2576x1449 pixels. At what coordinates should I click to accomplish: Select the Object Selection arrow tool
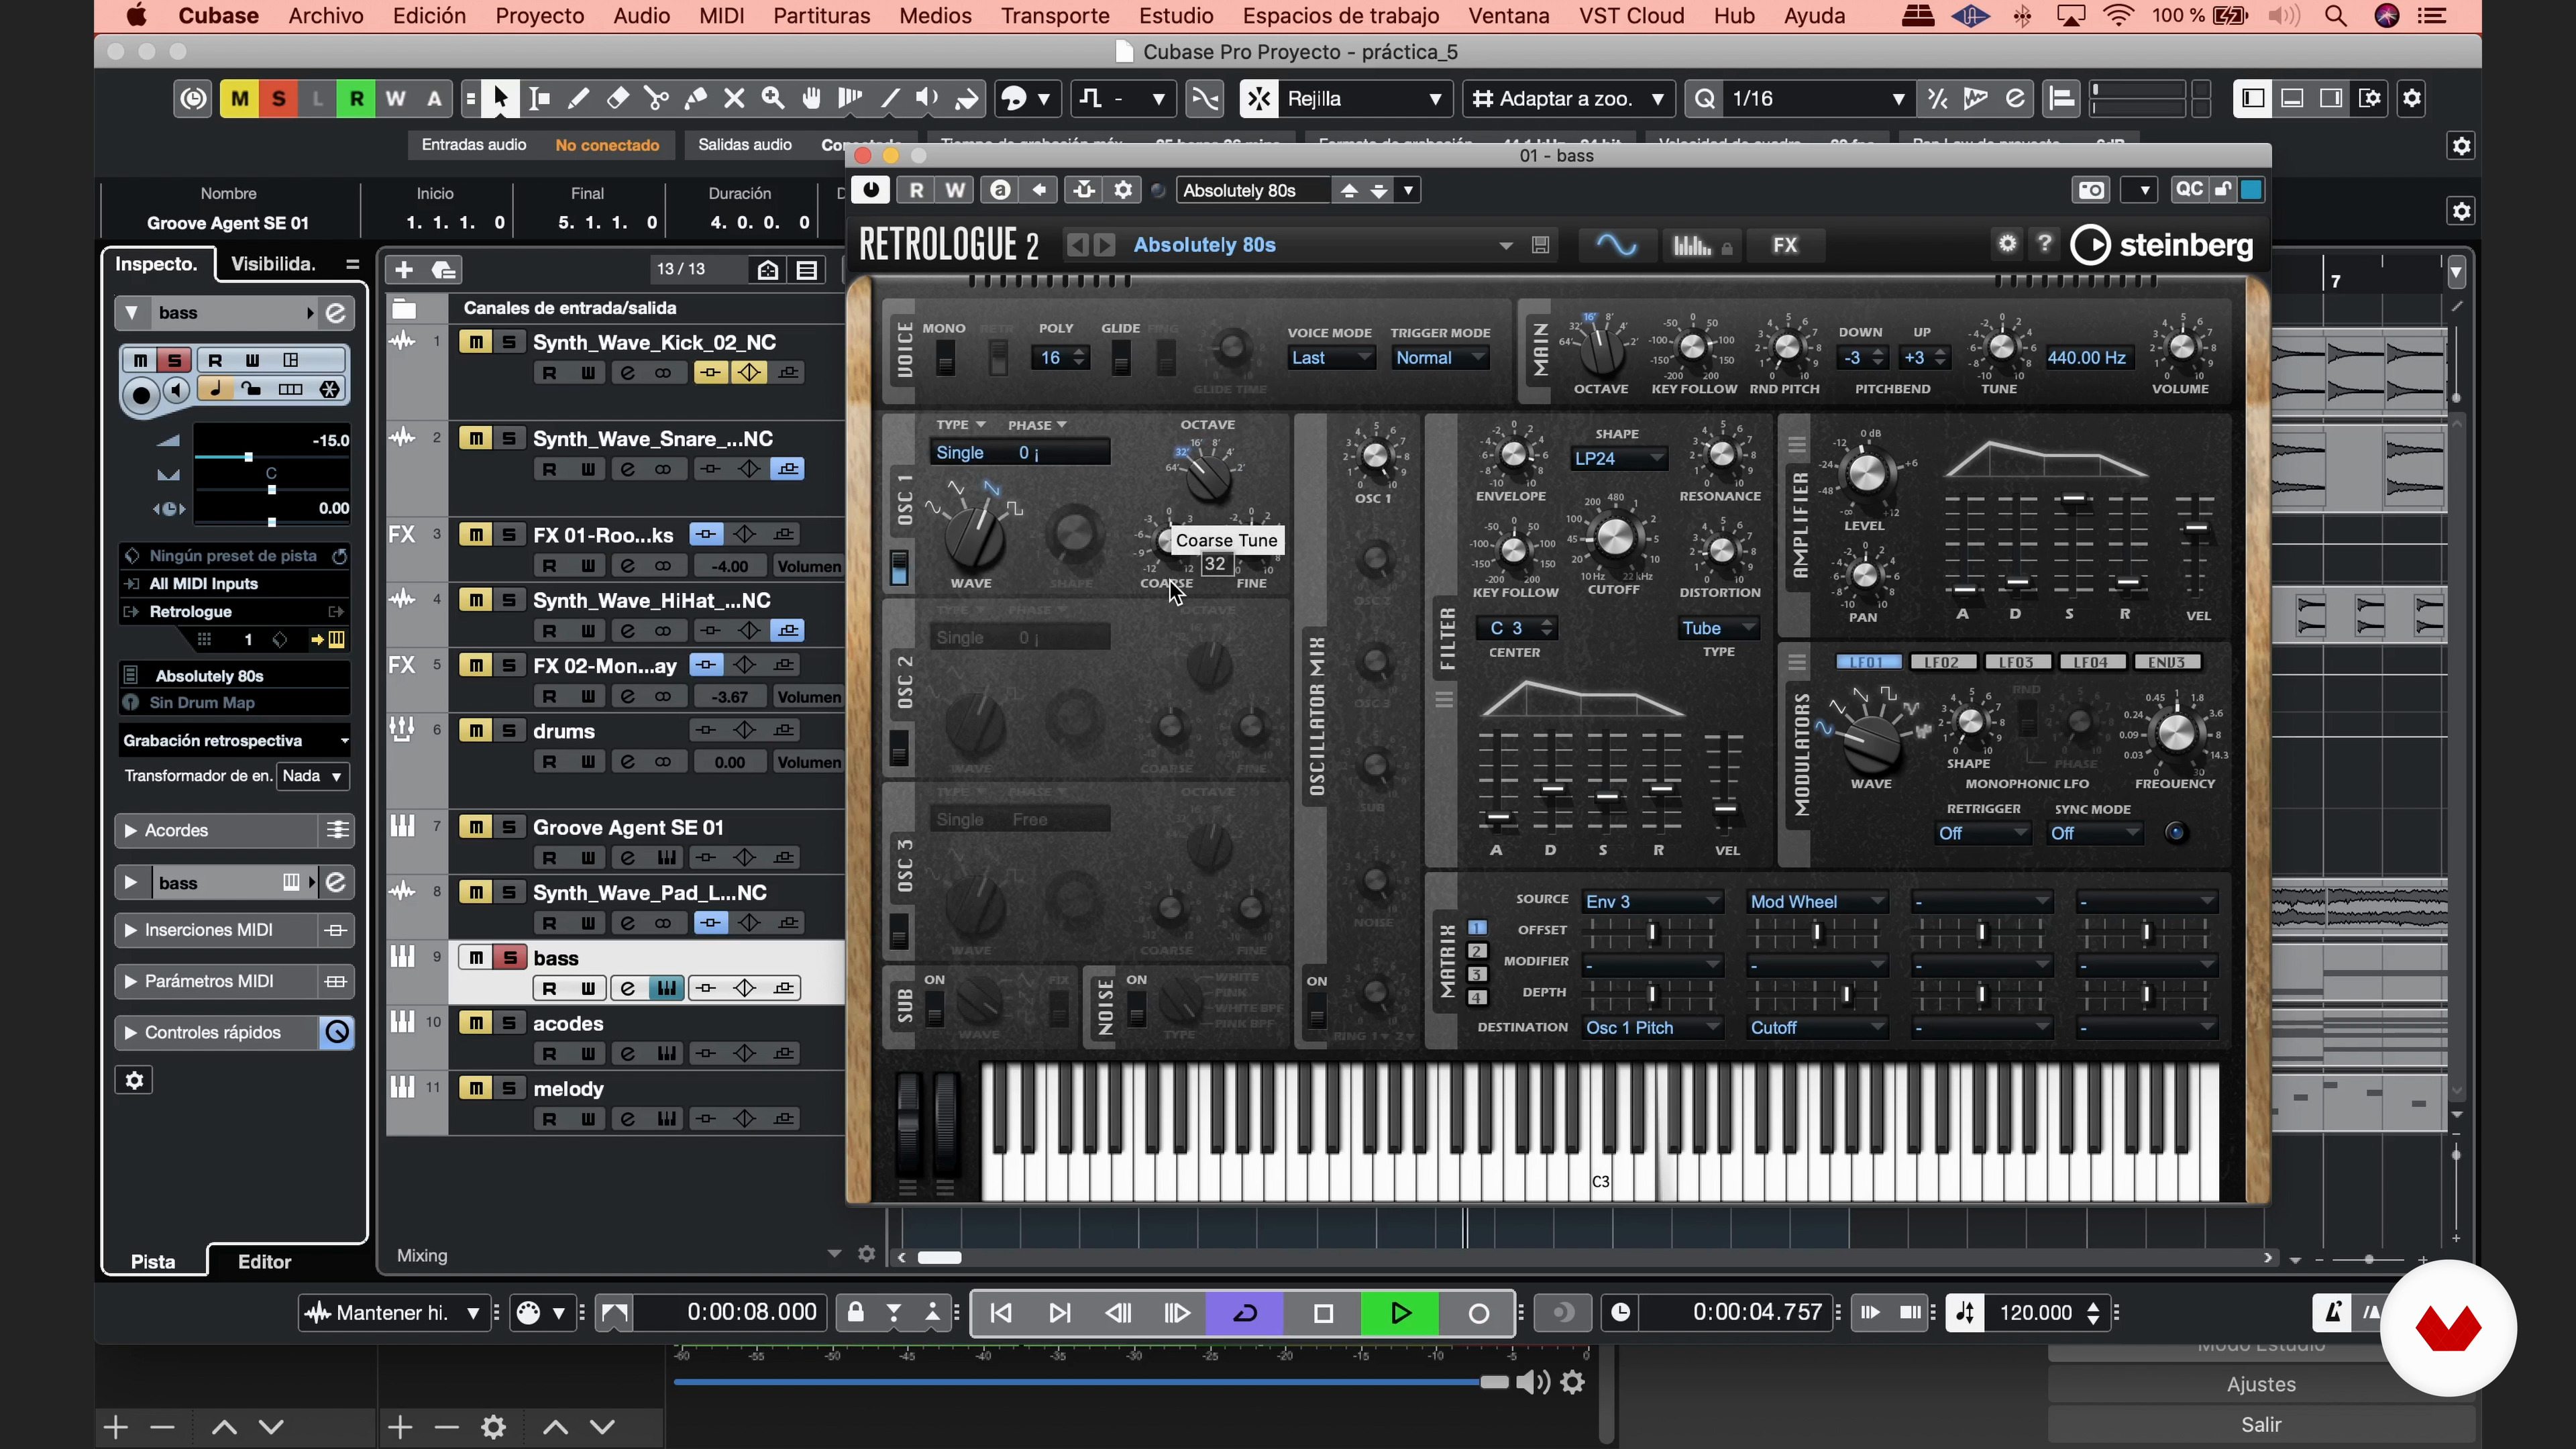(500, 98)
